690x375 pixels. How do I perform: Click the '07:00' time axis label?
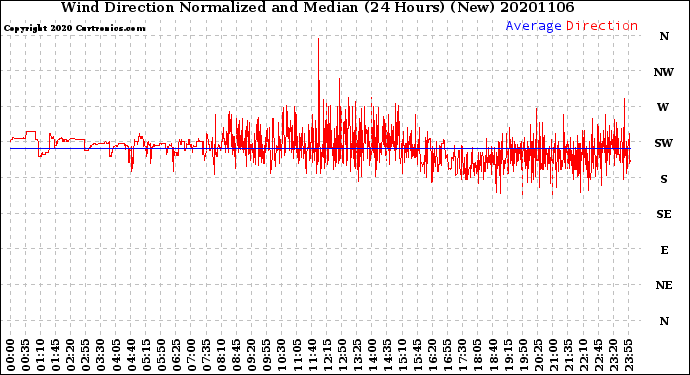pyautogui.click(x=191, y=355)
